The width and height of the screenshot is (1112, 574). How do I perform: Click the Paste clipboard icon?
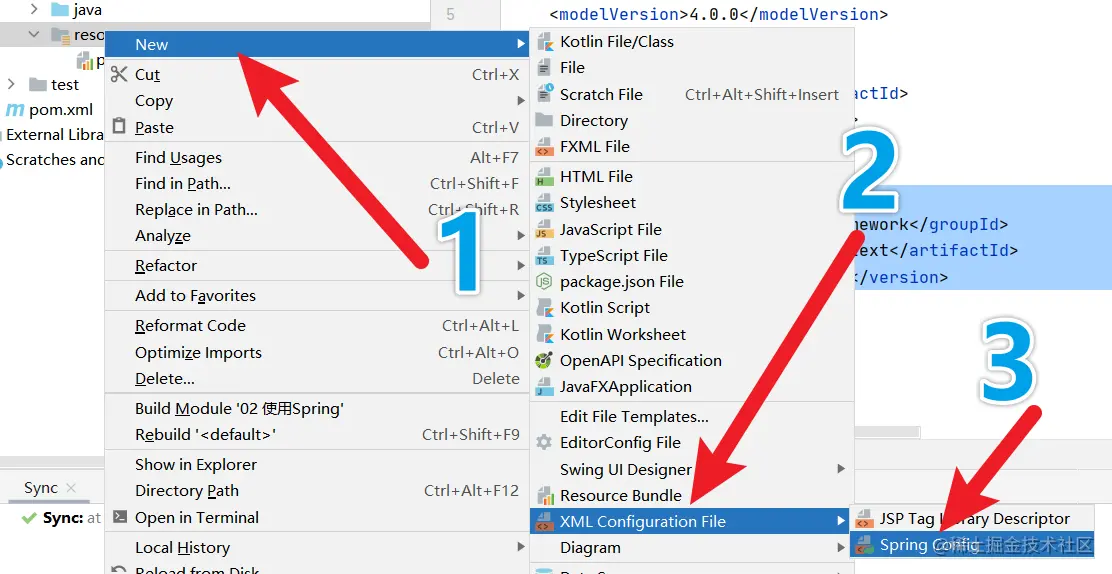click(119, 126)
